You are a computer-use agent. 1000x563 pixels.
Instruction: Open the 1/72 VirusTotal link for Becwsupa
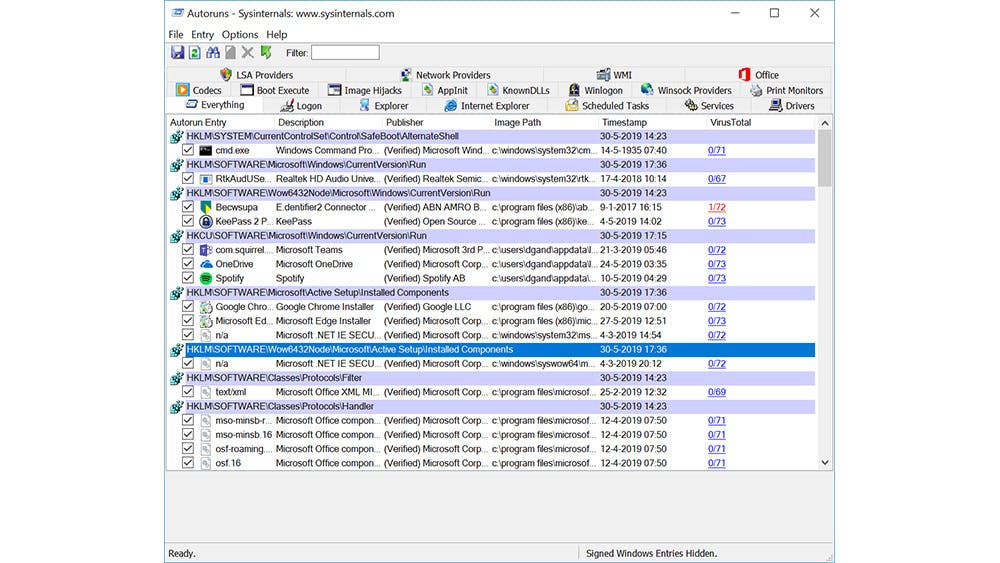[x=716, y=207]
